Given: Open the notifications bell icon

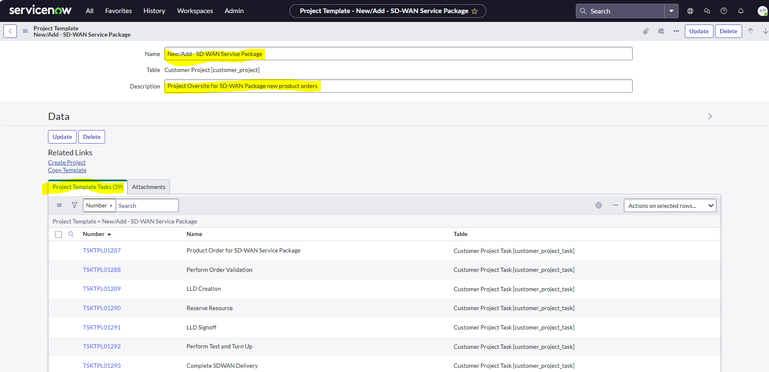Looking at the screenshot, I should click(741, 11).
